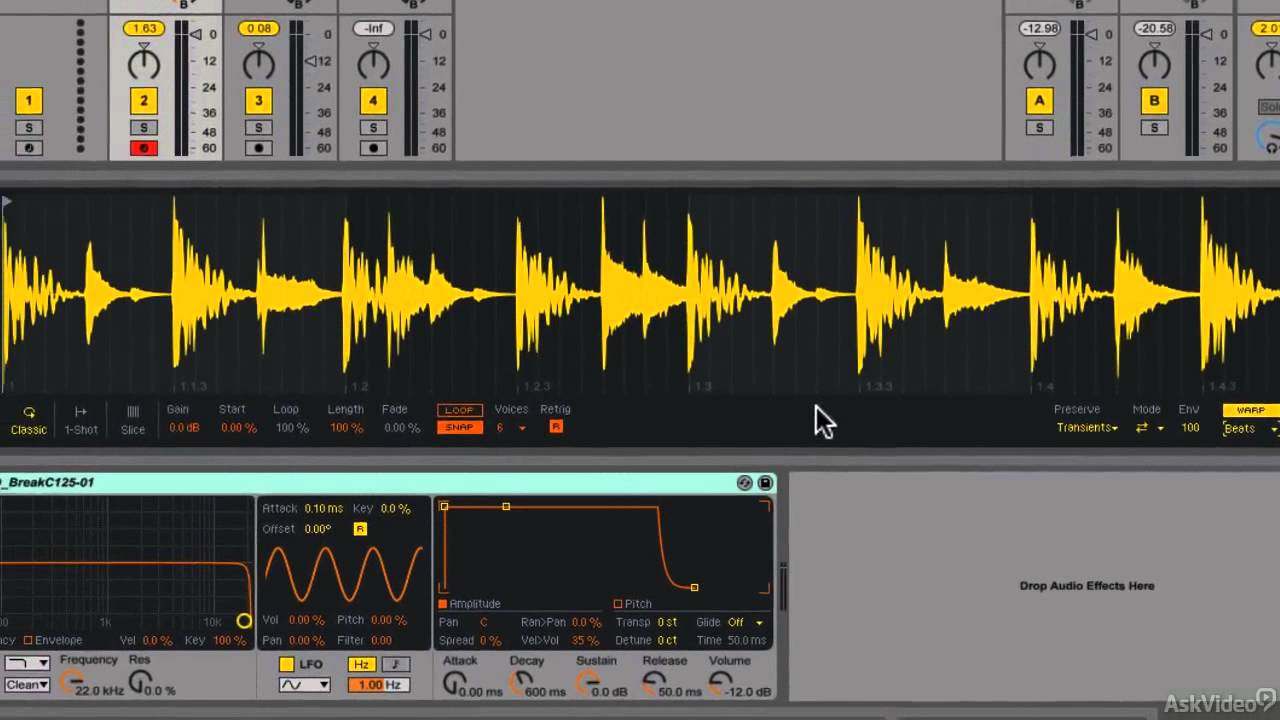Screen dimensions: 1280x720
Task: Open the Beats warp mode dropdown
Action: pos(1250,428)
